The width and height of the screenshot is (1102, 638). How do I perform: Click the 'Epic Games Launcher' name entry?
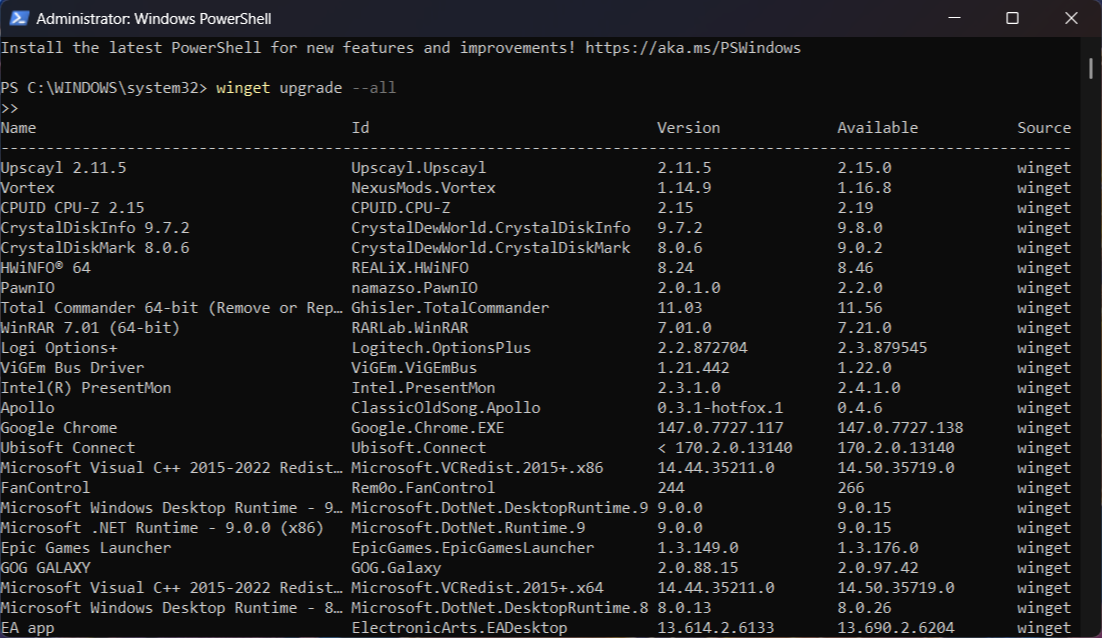pos(86,548)
